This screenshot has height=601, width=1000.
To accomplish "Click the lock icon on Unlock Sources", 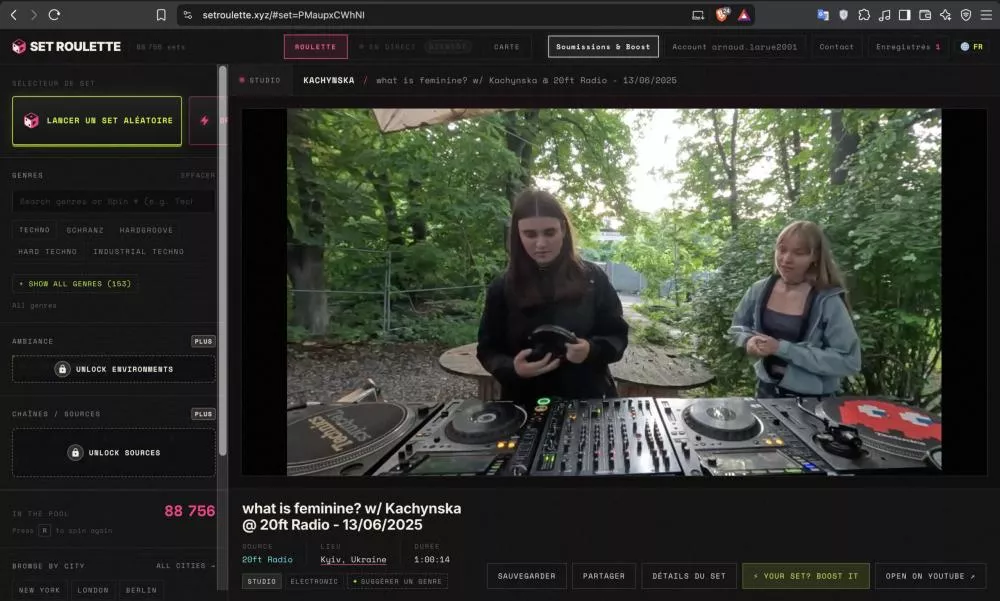I will 75,452.
